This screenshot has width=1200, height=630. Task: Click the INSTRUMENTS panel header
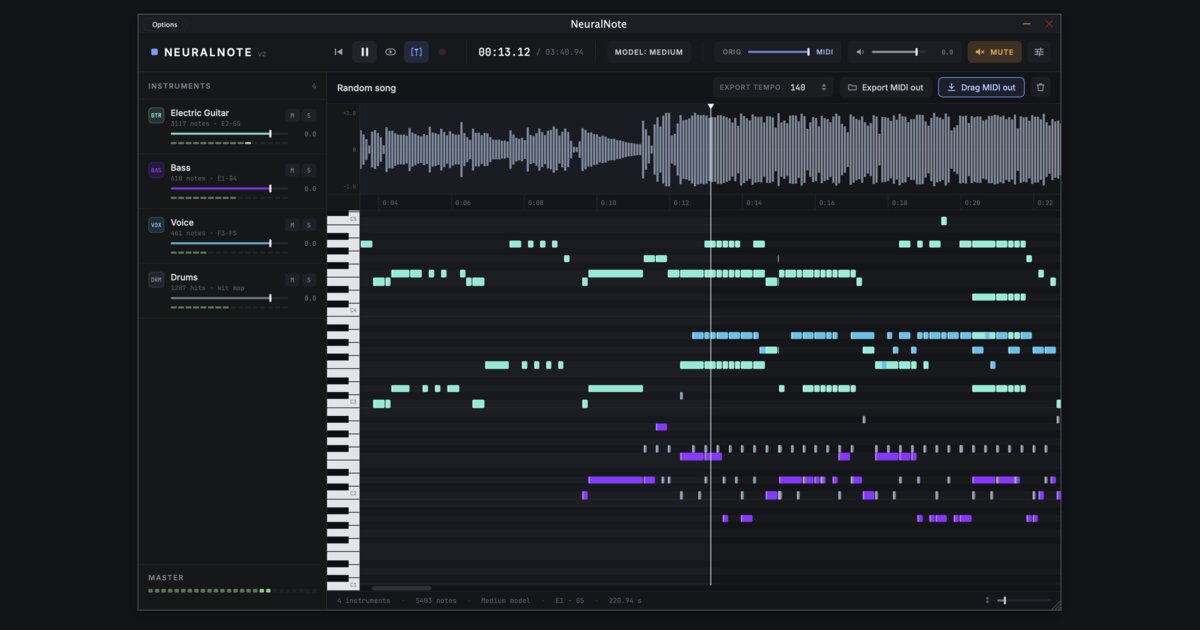pyautogui.click(x=180, y=86)
